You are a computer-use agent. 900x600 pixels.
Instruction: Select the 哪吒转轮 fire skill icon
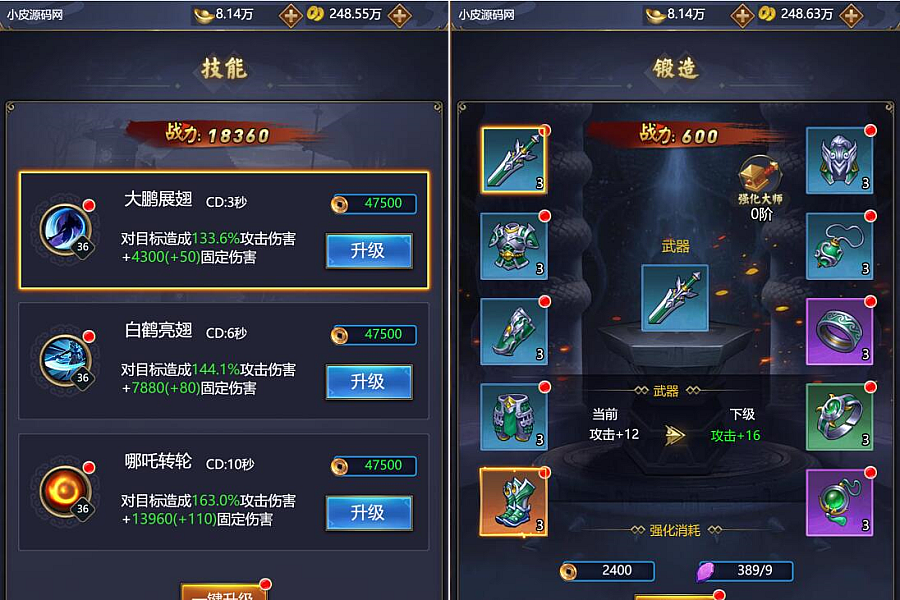point(67,491)
